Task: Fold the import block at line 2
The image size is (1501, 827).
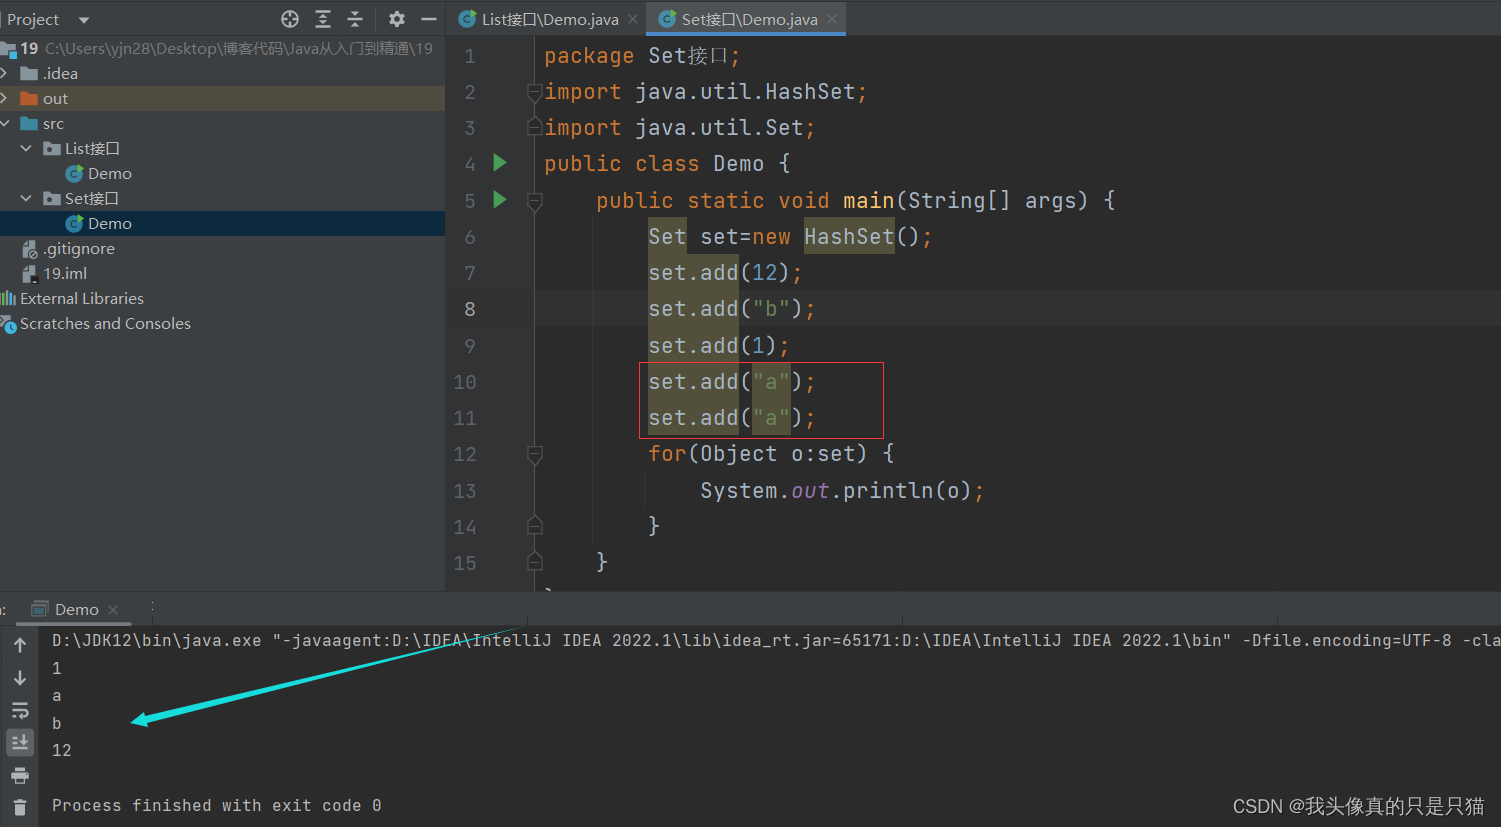Action: click(535, 92)
